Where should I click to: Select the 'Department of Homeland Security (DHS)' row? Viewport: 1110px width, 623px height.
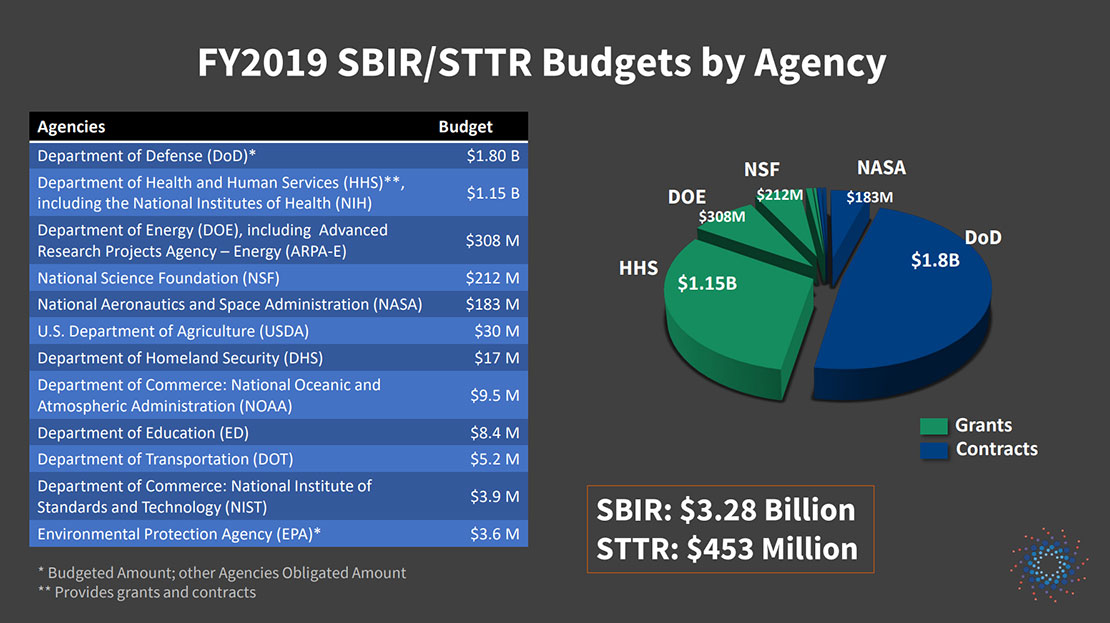pyautogui.click(x=278, y=358)
